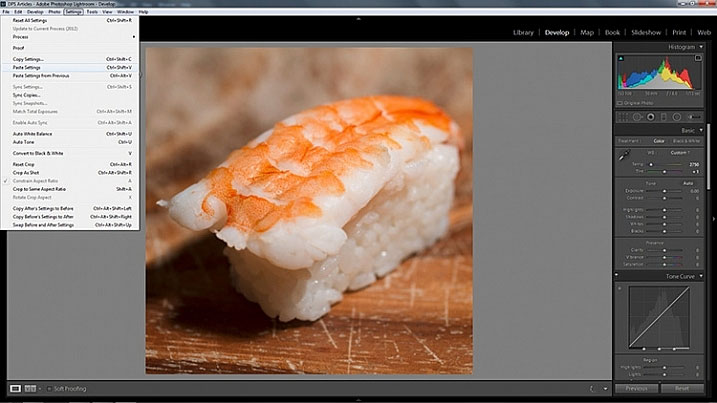Viewport: 717px width, 403px height.
Task: Select the Radial Filter tool
Action: pyautogui.click(x=677, y=117)
